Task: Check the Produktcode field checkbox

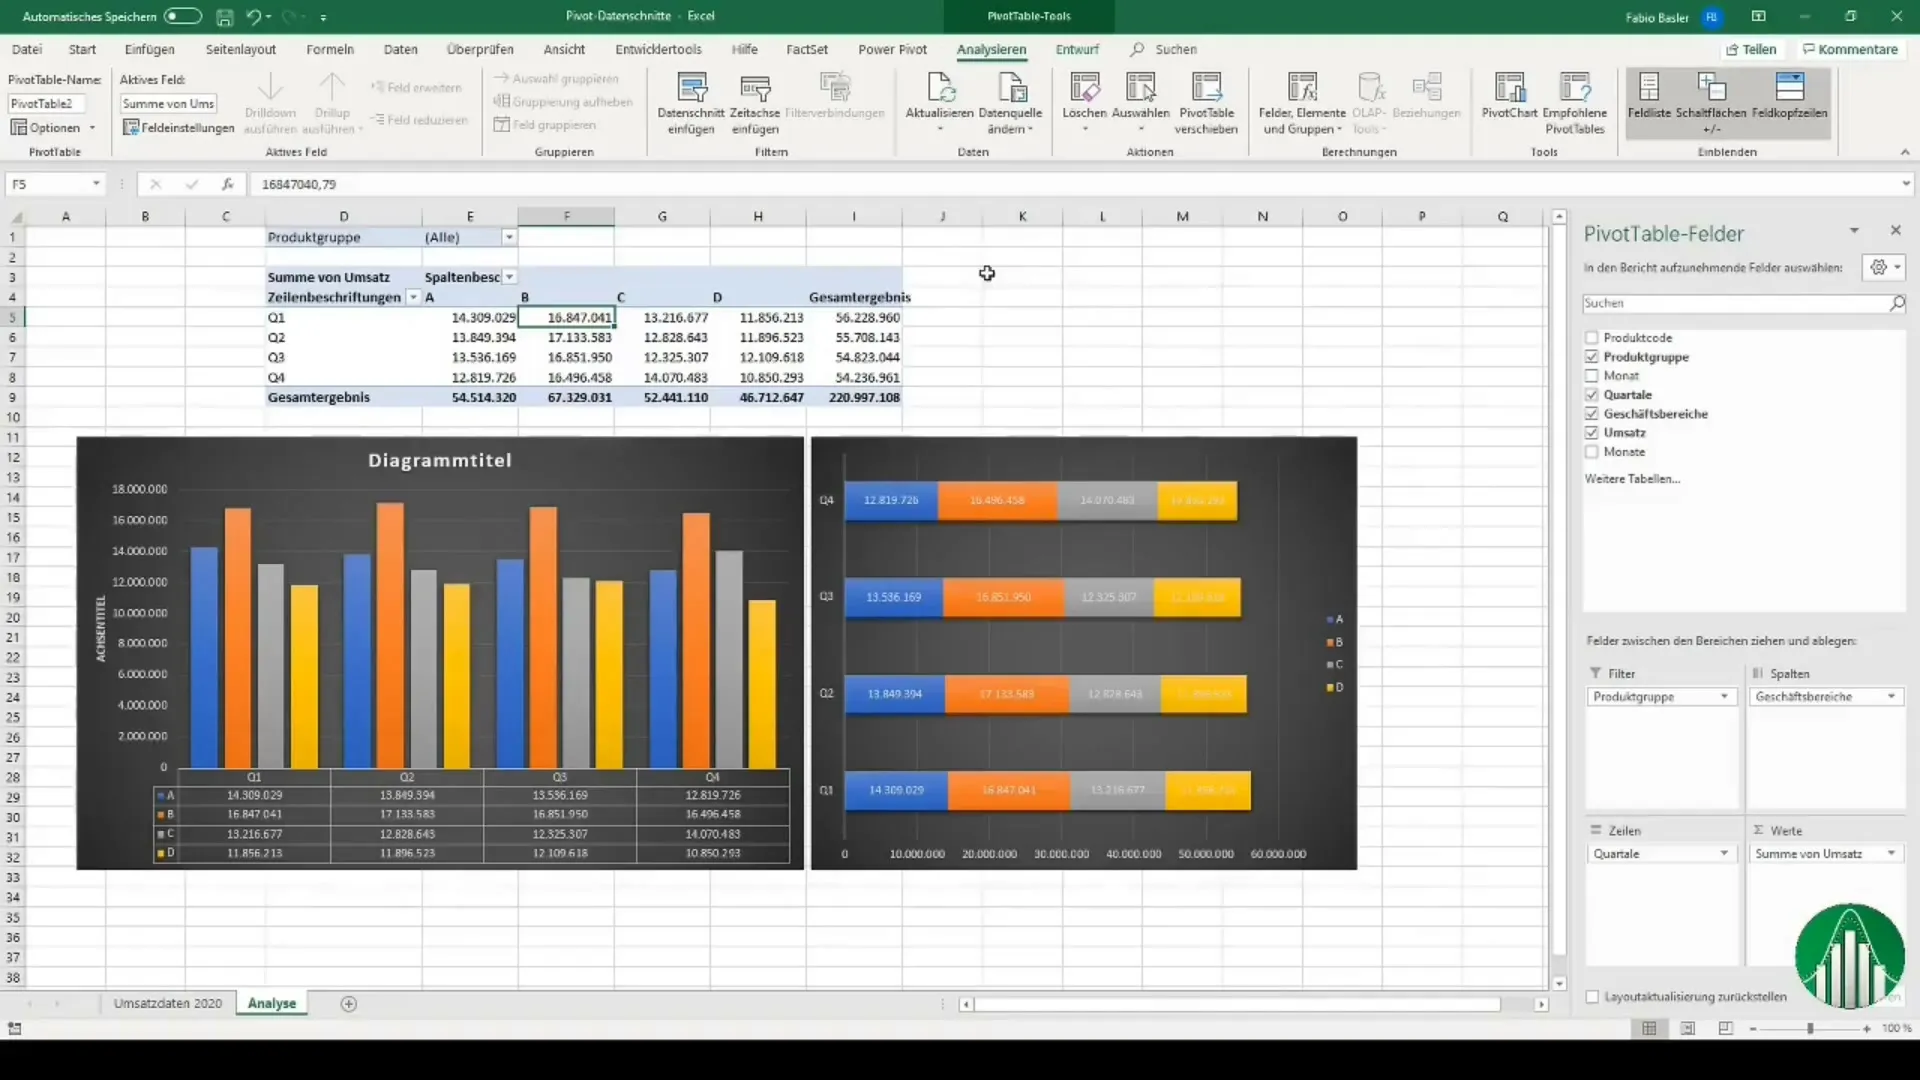Action: coord(1592,338)
